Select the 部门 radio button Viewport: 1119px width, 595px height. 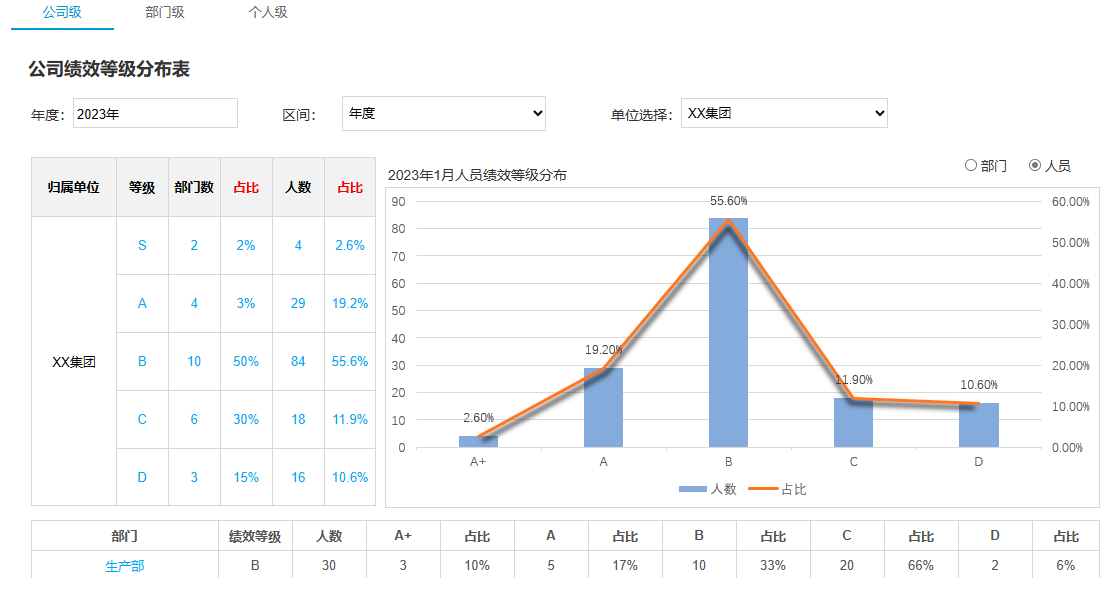click(971, 165)
